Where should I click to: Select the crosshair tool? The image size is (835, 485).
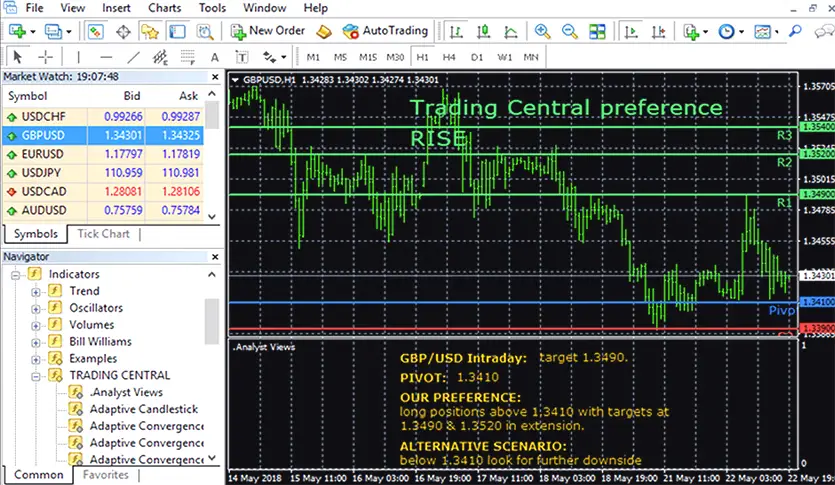45,56
